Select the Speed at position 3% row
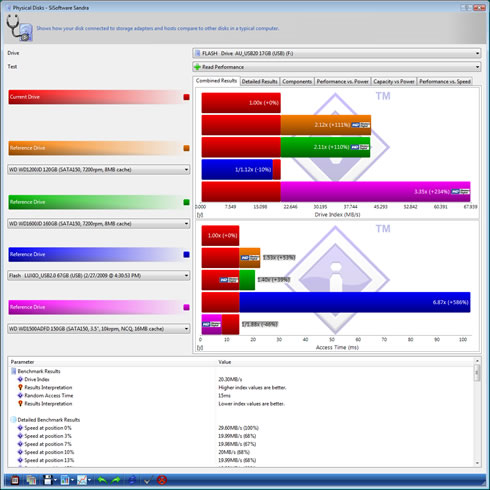 [x=242, y=436]
